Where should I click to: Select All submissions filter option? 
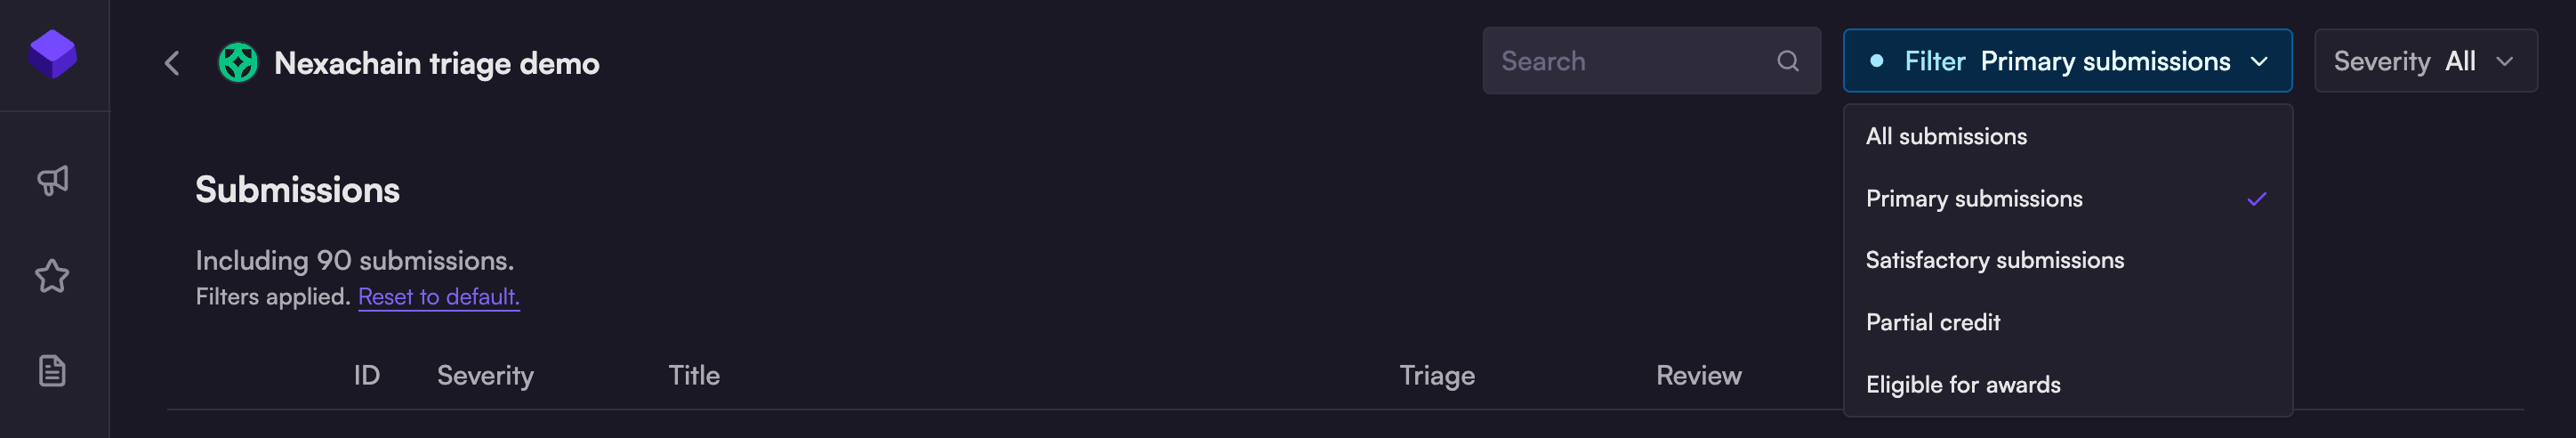tap(1946, 136)
